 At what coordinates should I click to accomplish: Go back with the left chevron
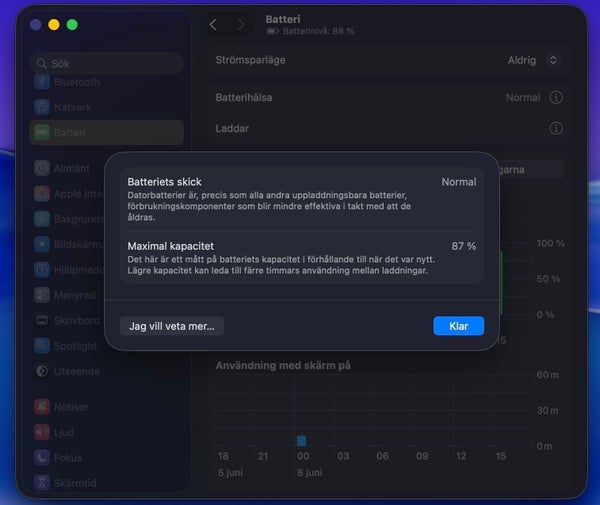point(213,25)
